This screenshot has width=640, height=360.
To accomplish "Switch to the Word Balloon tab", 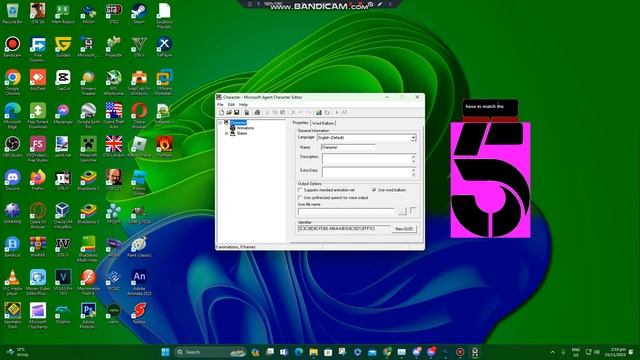I will pyautogui.click(x=323, y=123).
